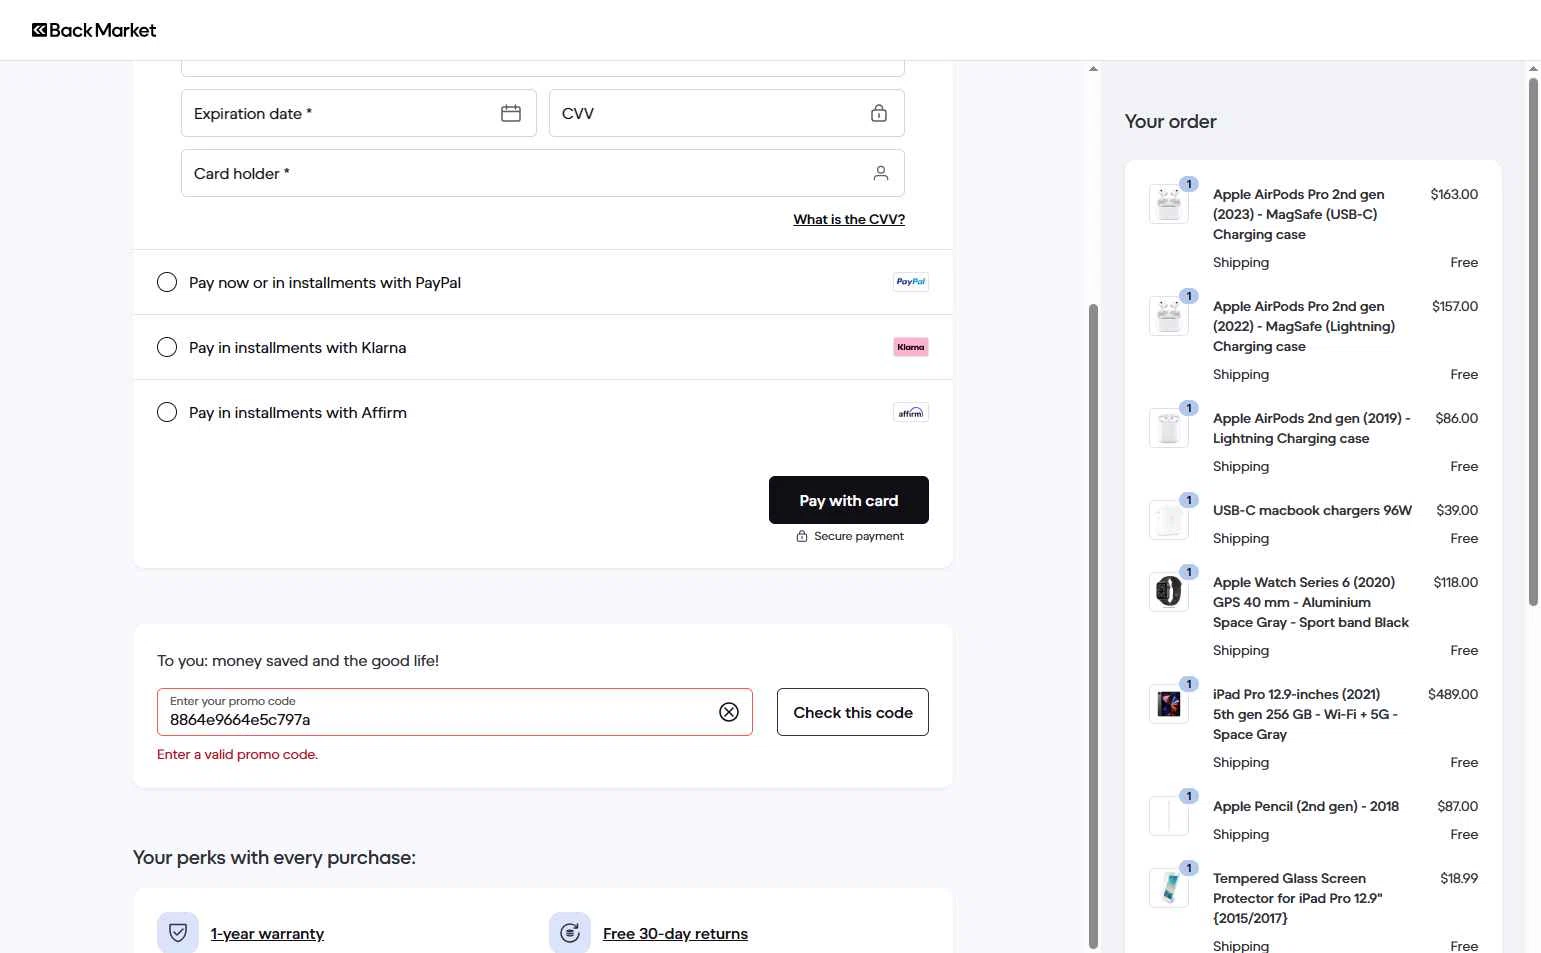1541x953 pixels.
Task: Click the order summary scrollbar thumb
Action: 1533,341
